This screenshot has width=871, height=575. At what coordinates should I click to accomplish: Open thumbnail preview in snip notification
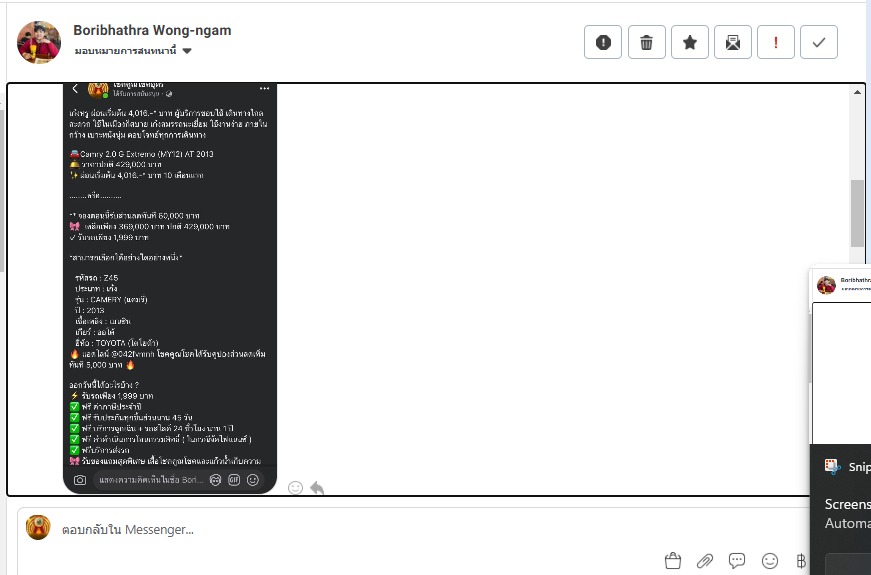point(842,356)
